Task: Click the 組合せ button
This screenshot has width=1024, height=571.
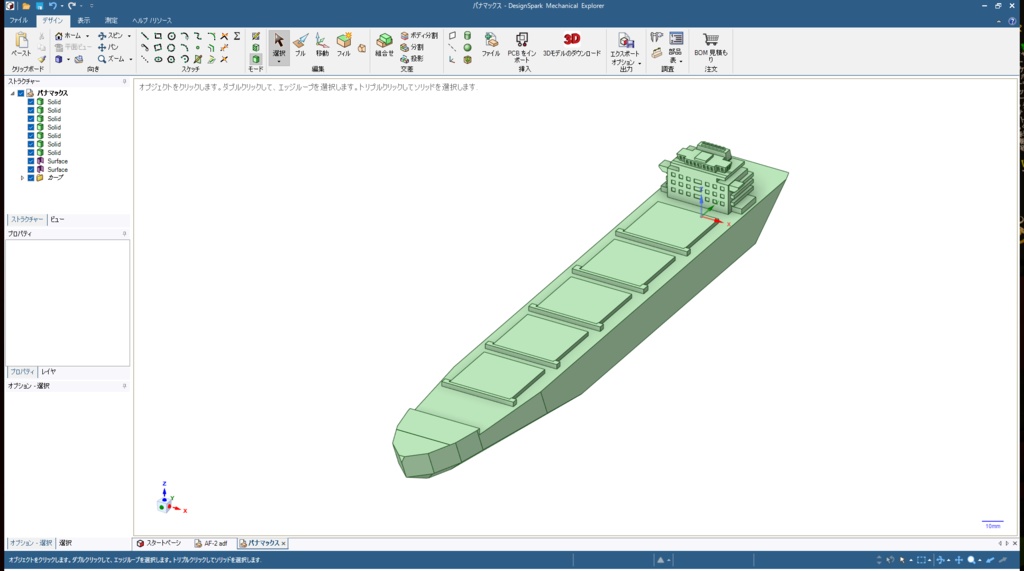Action: [384, 45]
